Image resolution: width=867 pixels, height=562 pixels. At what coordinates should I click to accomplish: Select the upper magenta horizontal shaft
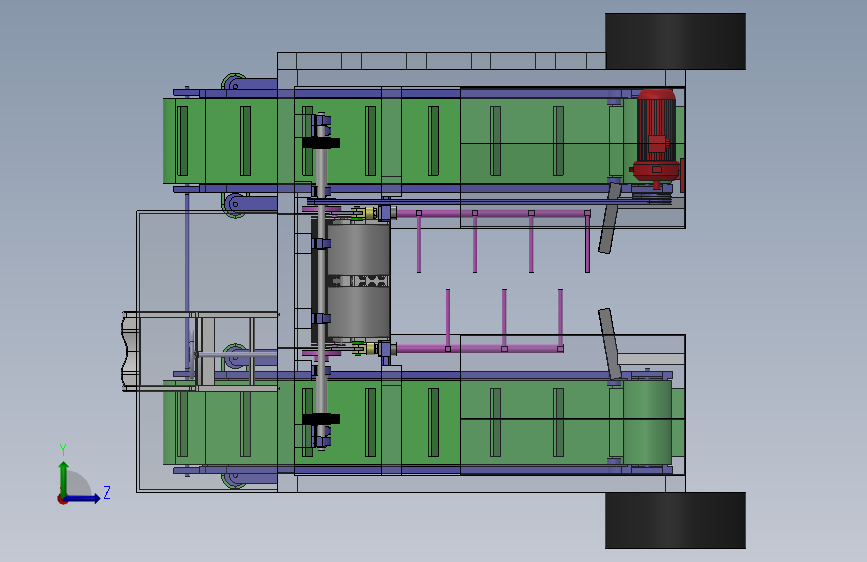(x=492, y=213)
